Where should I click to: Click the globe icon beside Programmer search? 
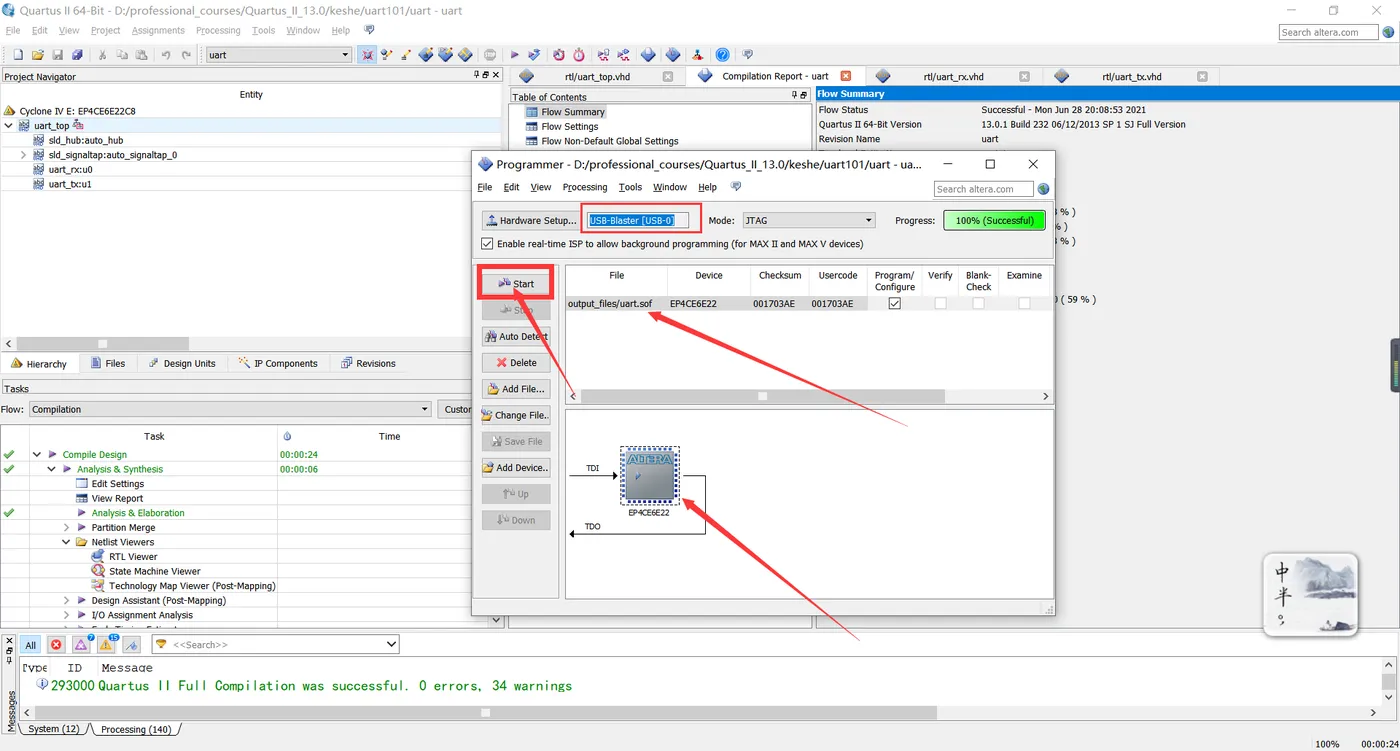1044,188
